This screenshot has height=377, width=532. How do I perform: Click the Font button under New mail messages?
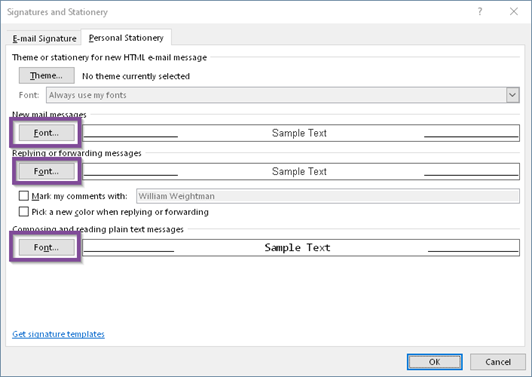[46, 133]
